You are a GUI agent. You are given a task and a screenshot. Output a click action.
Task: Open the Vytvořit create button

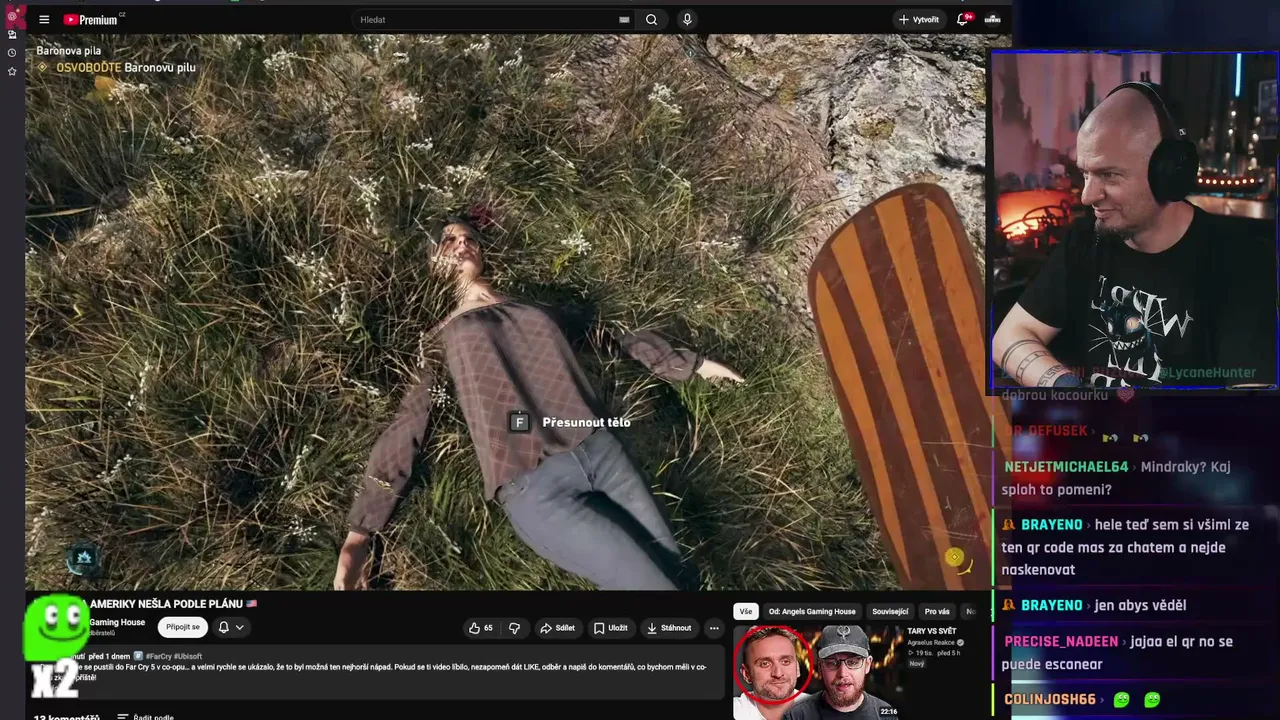918,19
